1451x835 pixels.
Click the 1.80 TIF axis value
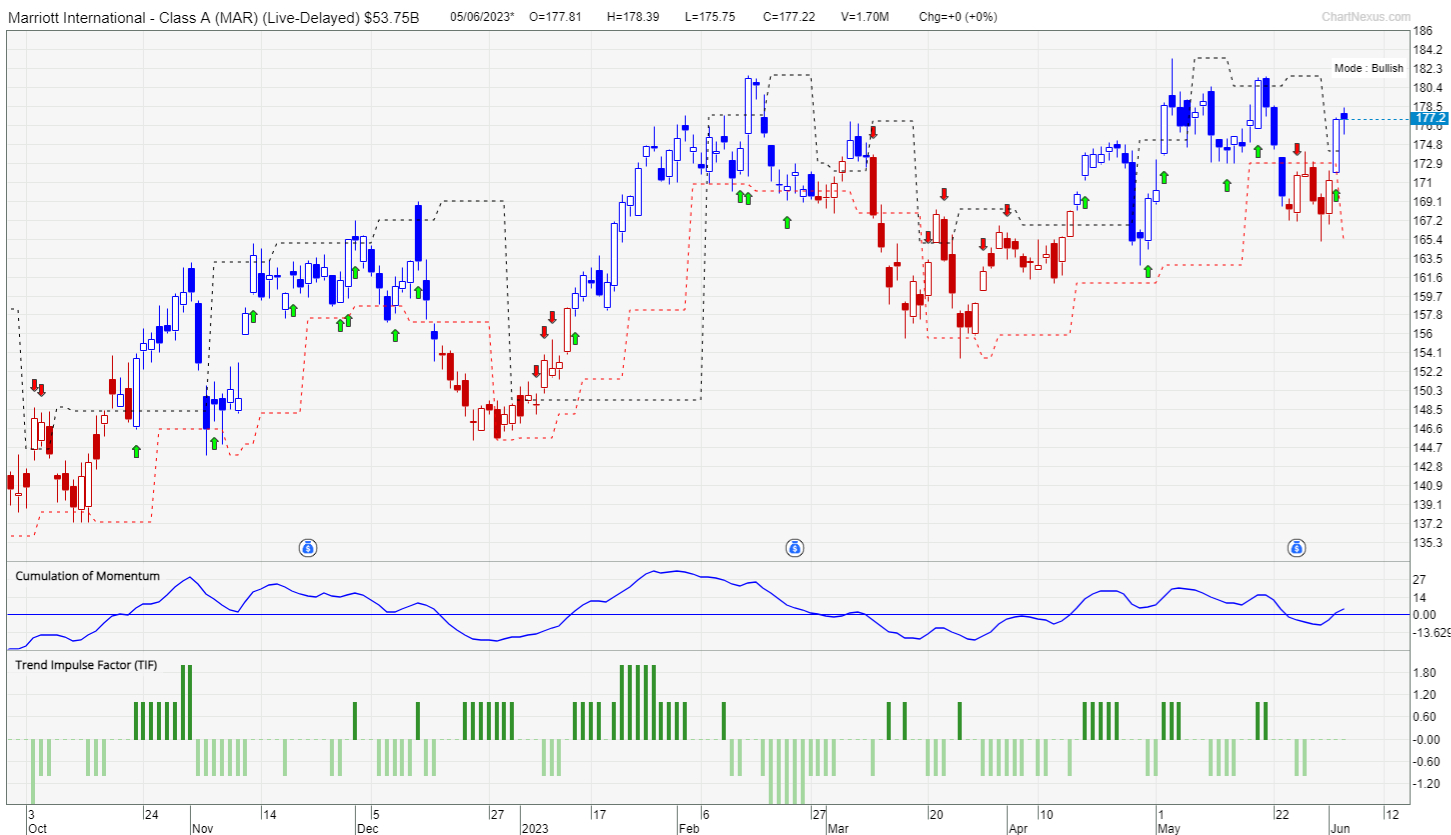pos(1425,673)
